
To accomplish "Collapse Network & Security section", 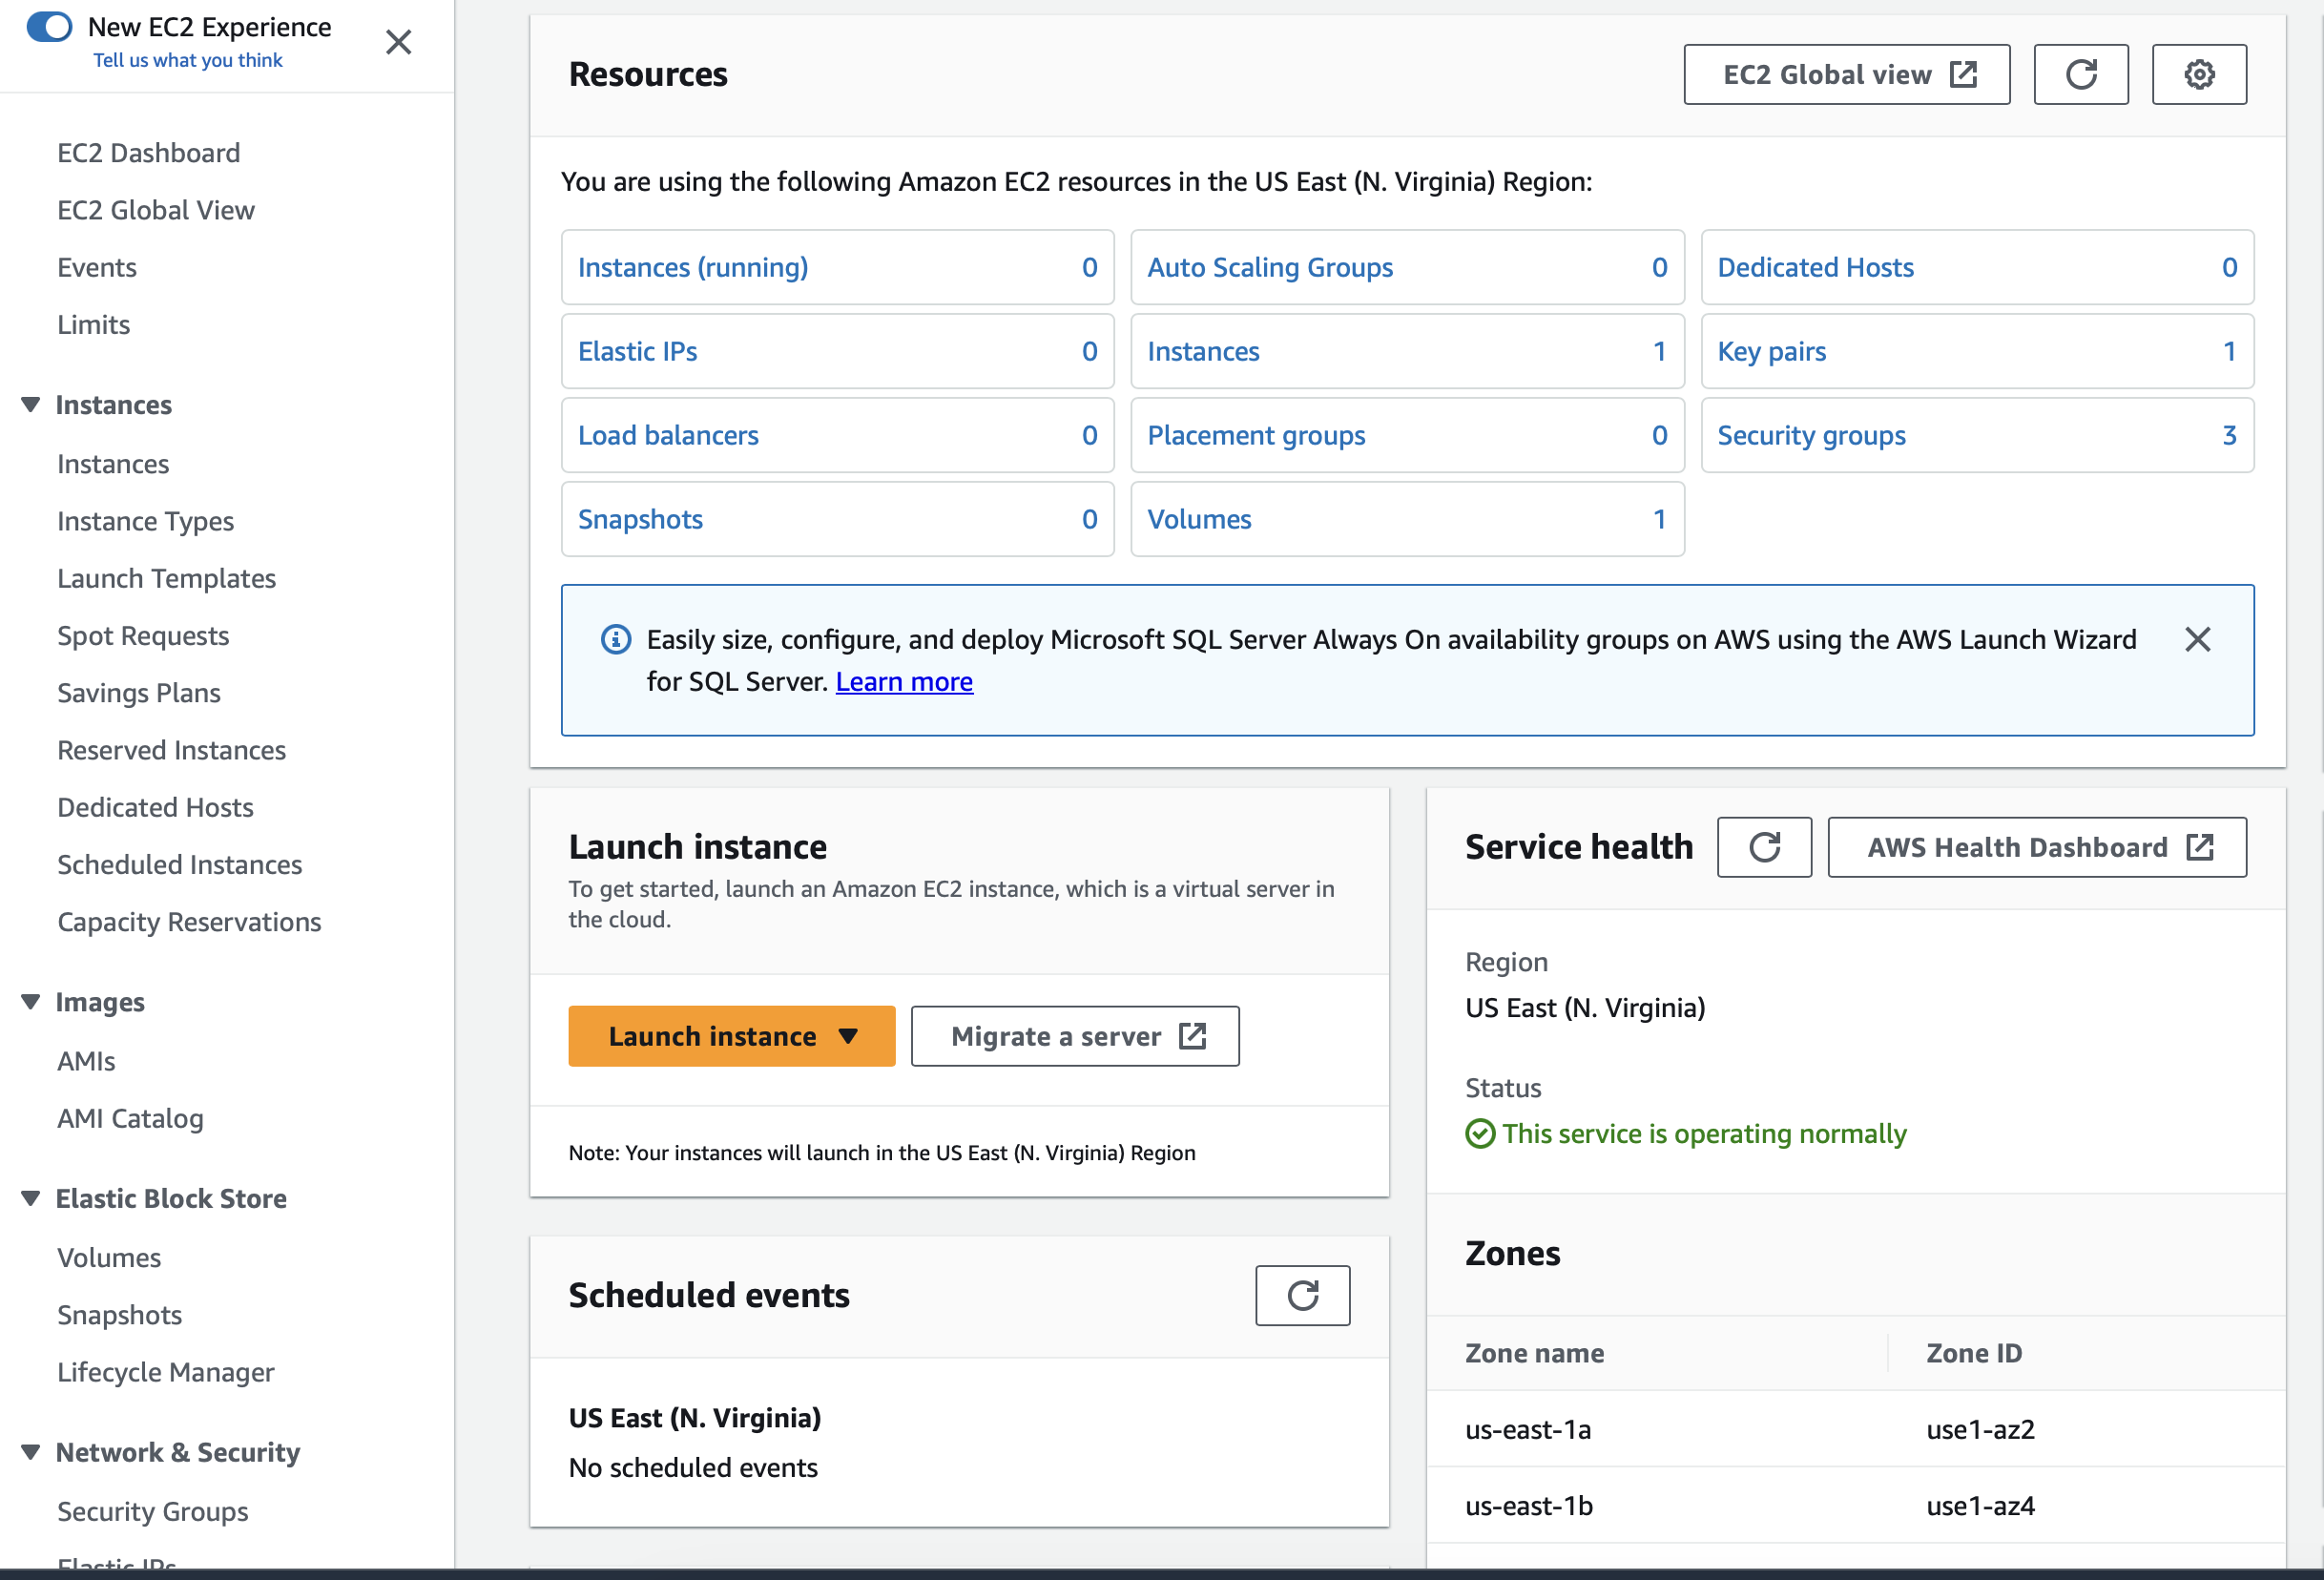I will [31, 1451].
